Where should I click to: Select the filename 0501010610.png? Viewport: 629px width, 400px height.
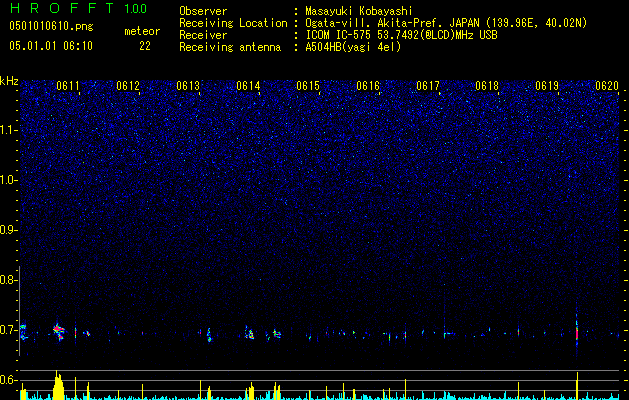51,27
